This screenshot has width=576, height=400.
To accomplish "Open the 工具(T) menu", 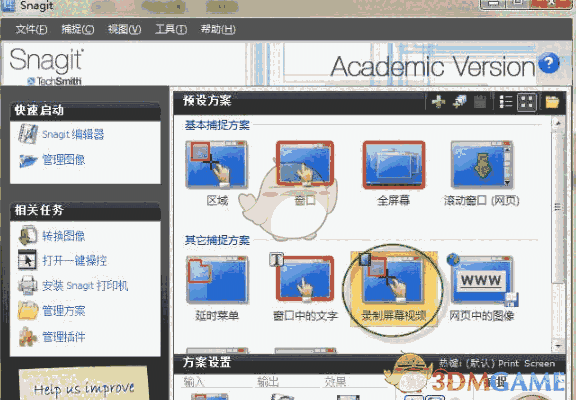I will (x=171, y=29).
